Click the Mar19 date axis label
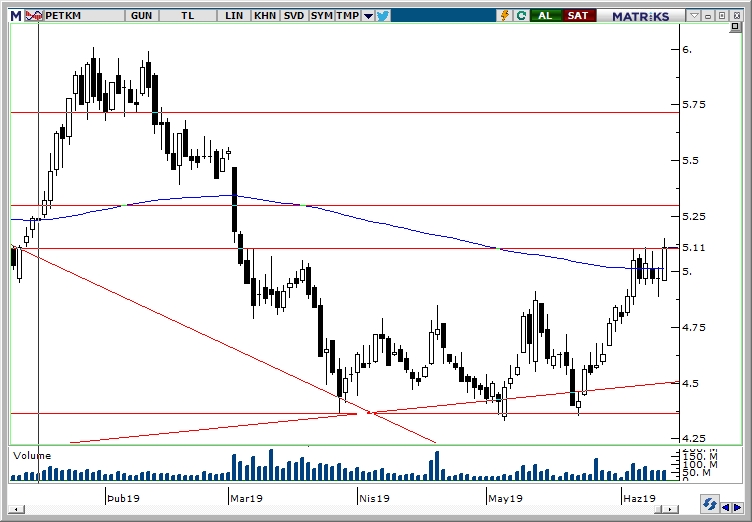This screenshot has height=522, width=752. point(247,498)
